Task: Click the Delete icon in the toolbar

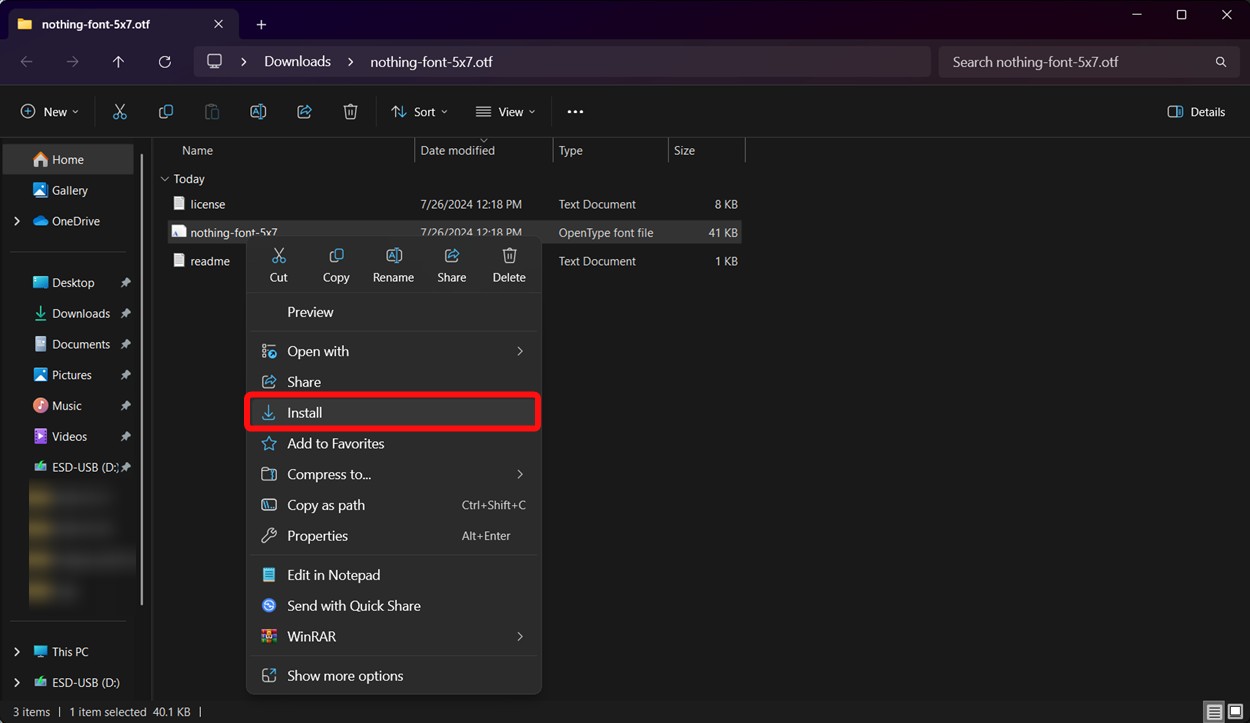Action: (x=350, y=111)
